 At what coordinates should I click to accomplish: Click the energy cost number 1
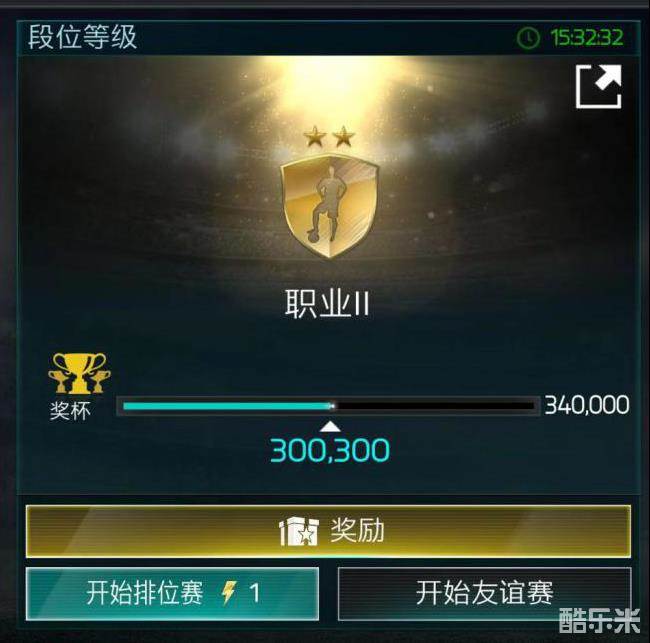click(x=255, y=593)
